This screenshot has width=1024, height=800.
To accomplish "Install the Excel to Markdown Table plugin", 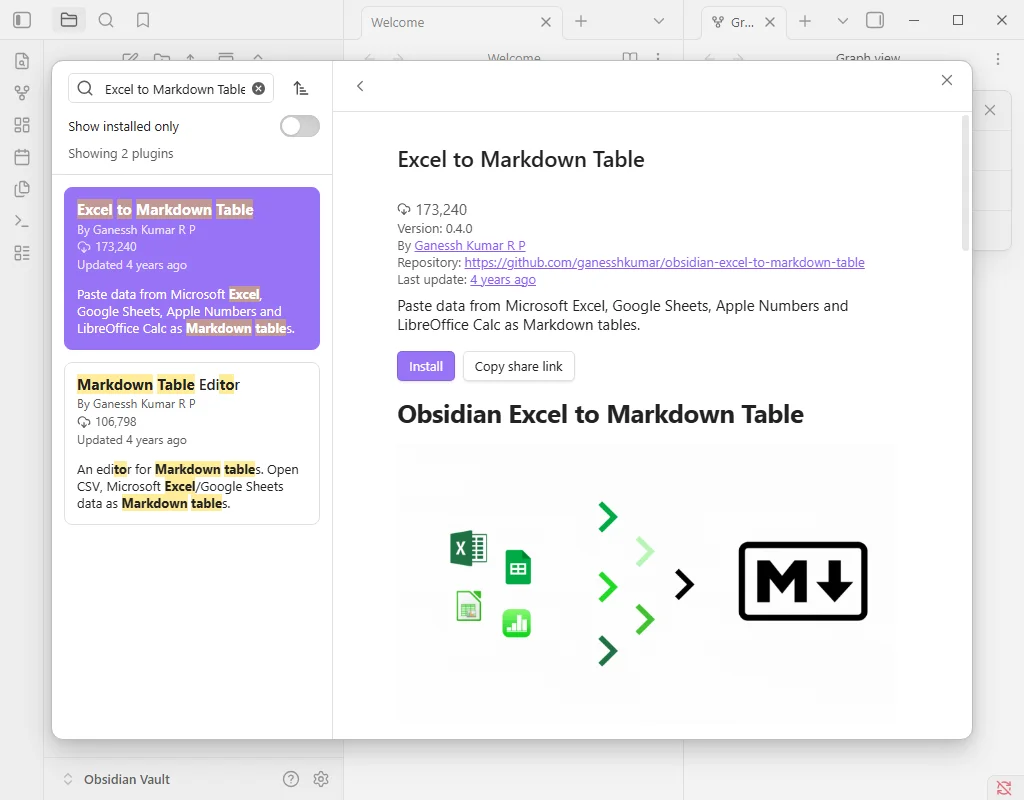I will pyautogui.click(x=425, y=366).
